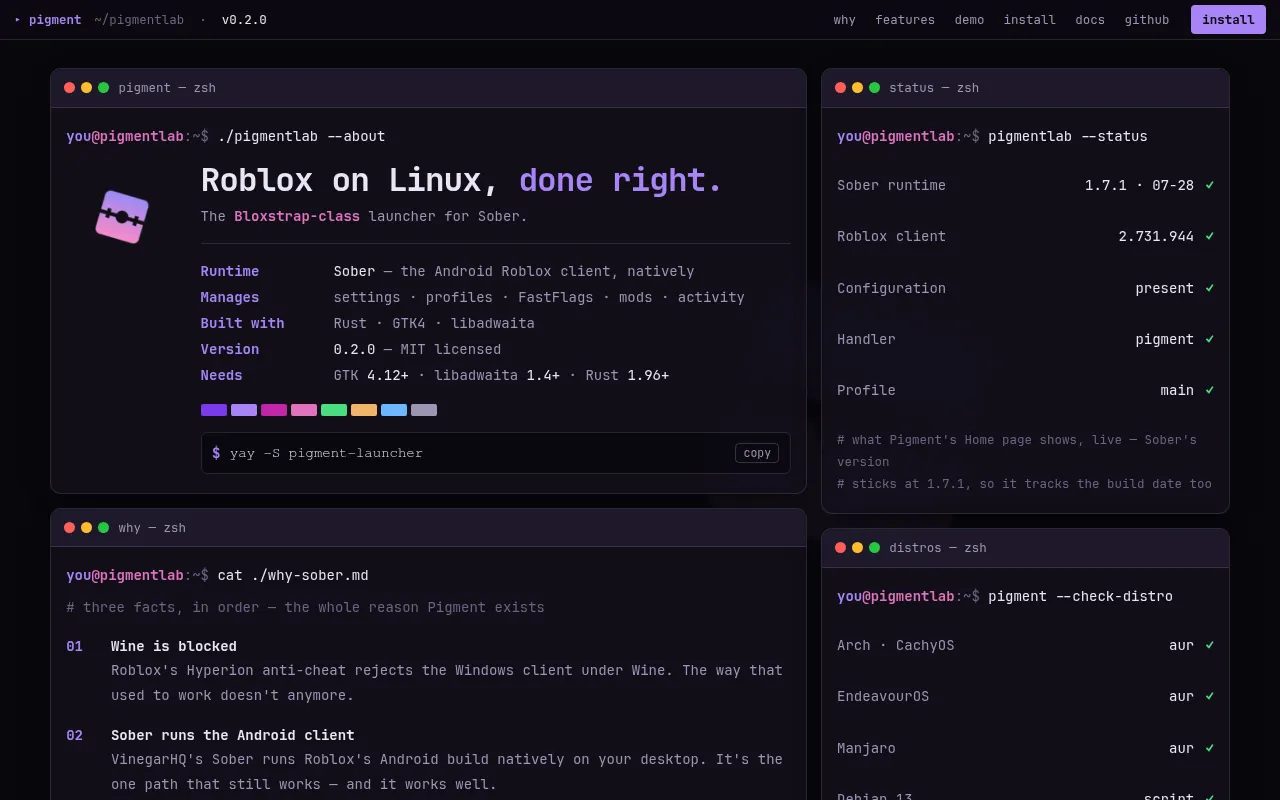Select the orange palette swatch
This screenshot has height=800, width=1280.
(364, 410)
